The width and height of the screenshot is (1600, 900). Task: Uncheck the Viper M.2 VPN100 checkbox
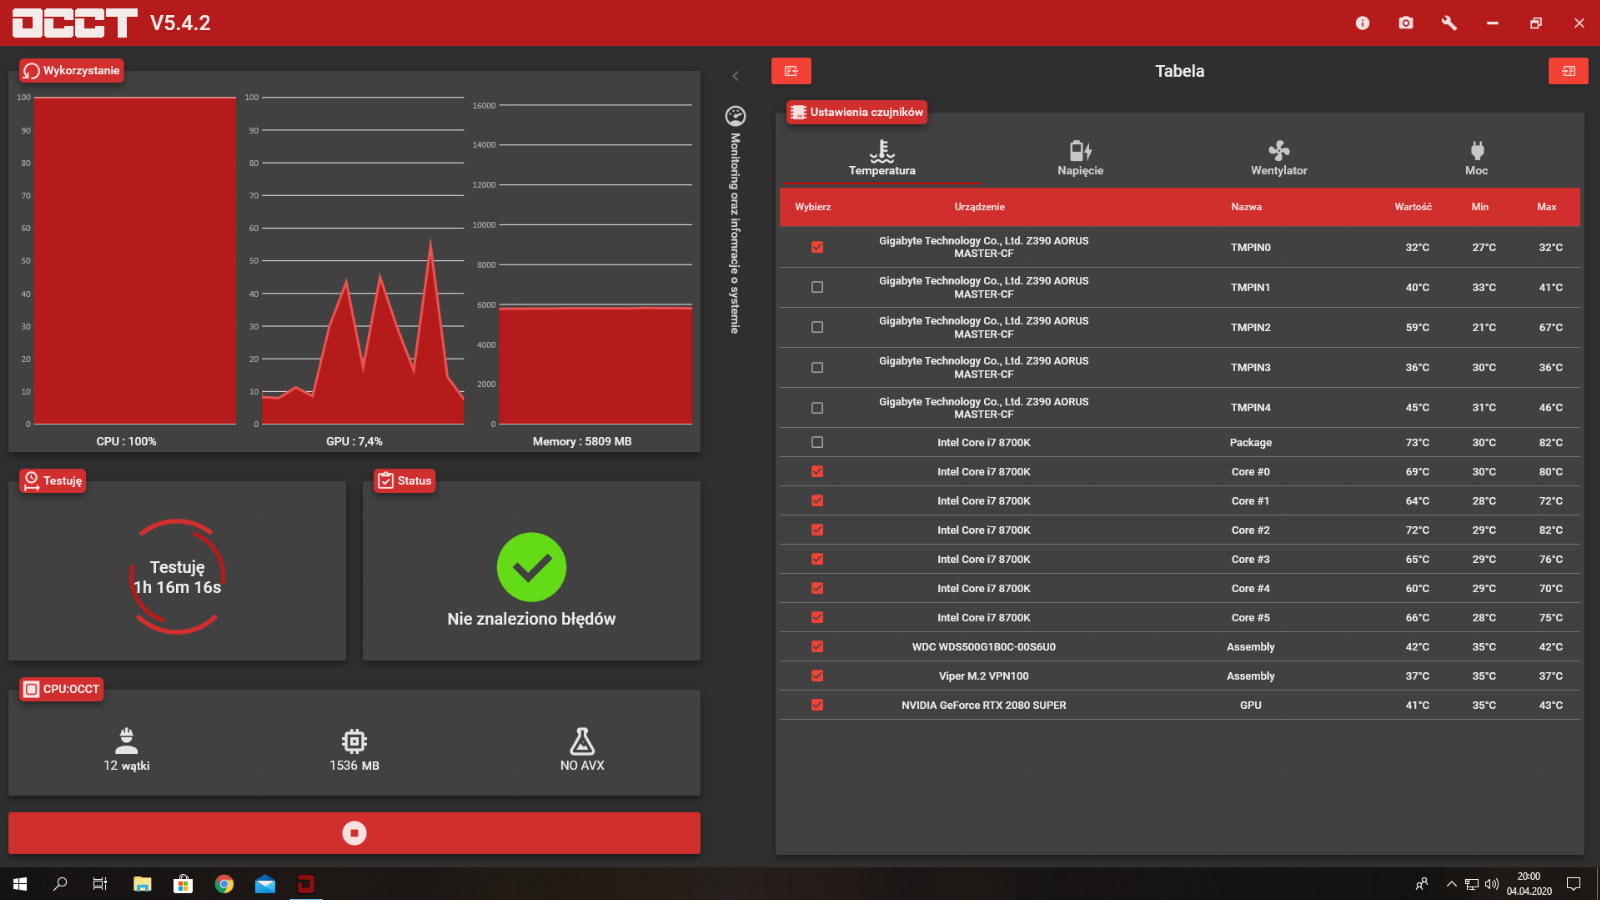coord(817,676)
